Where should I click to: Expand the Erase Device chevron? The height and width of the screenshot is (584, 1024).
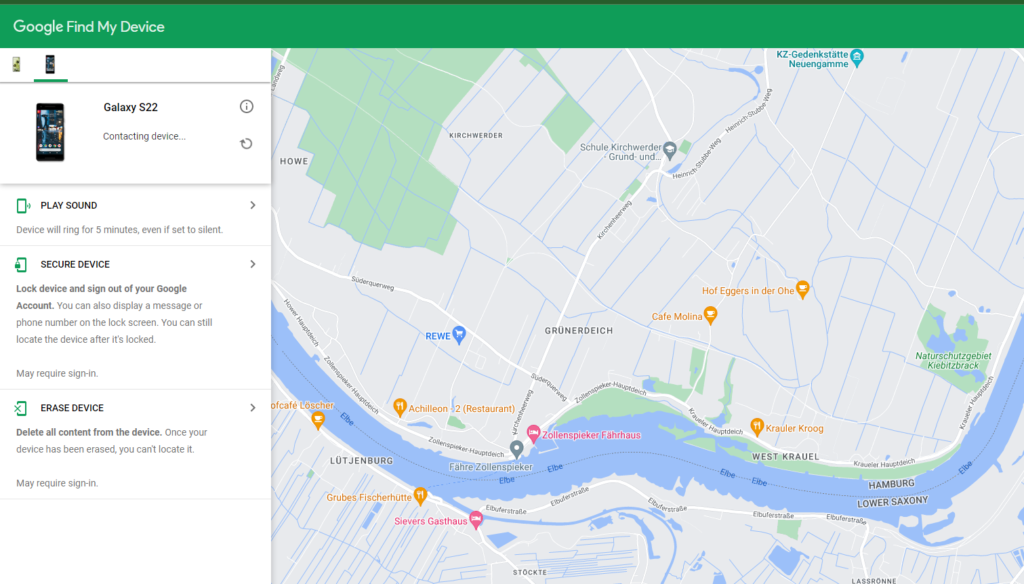pyautogui.click(x=253, y=408)
